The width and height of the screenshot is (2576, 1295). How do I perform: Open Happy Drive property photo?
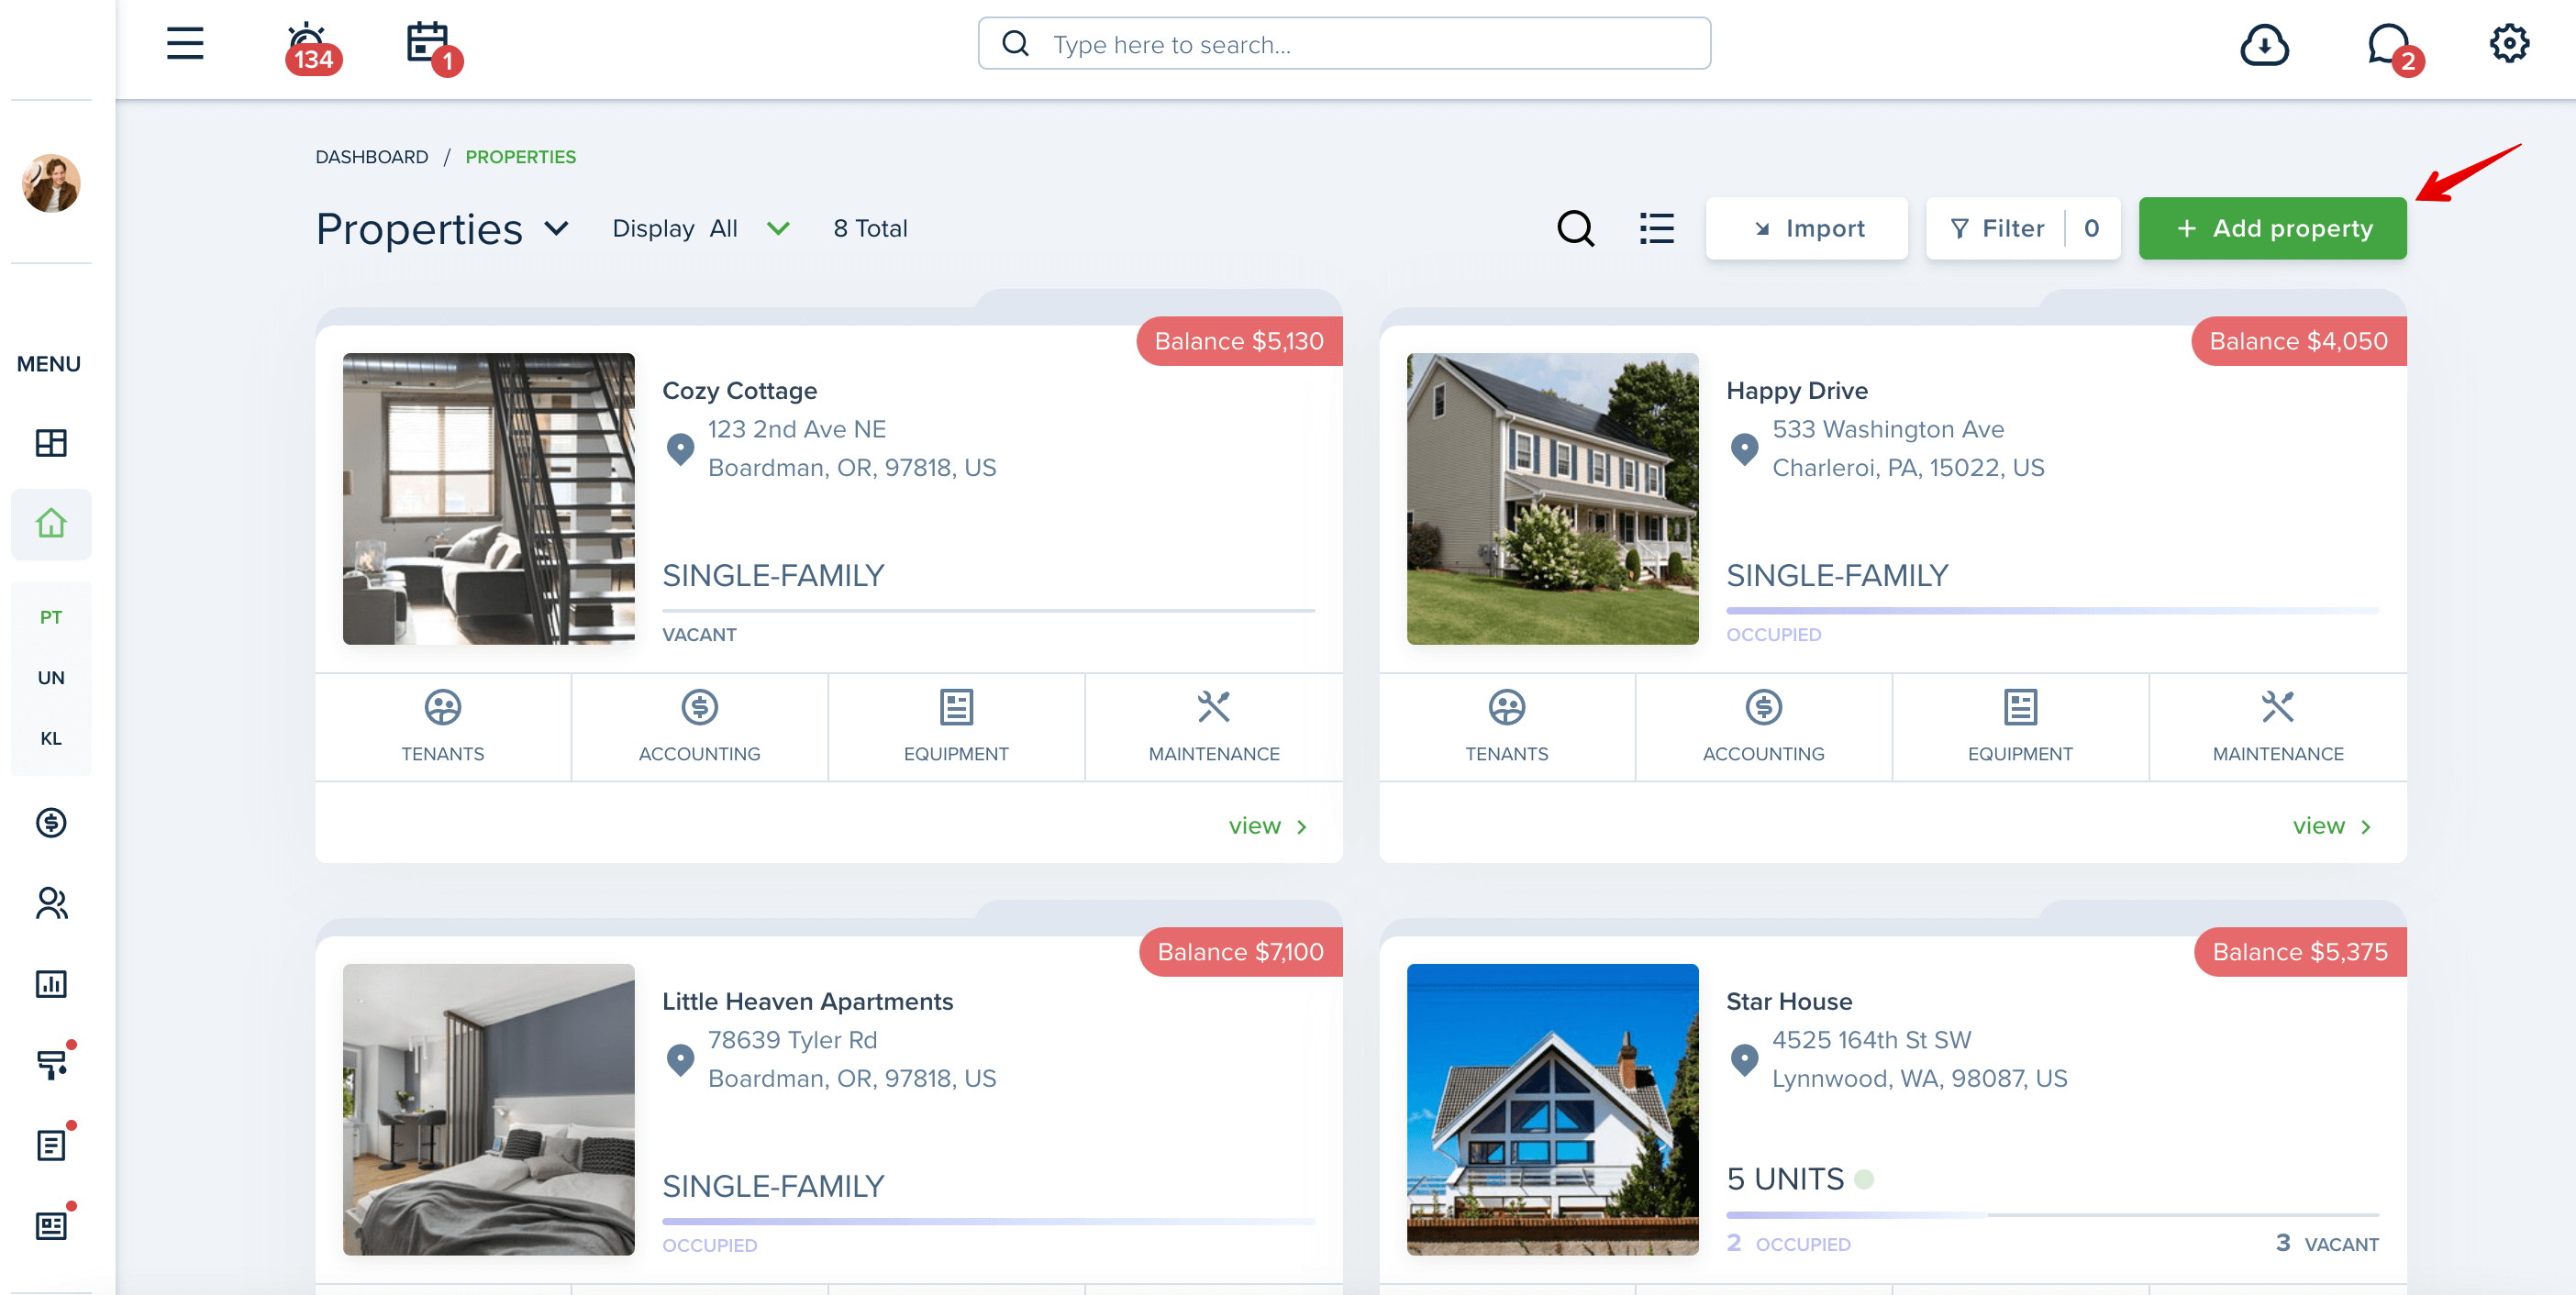pyautogui.click(x=1552, y=498)
